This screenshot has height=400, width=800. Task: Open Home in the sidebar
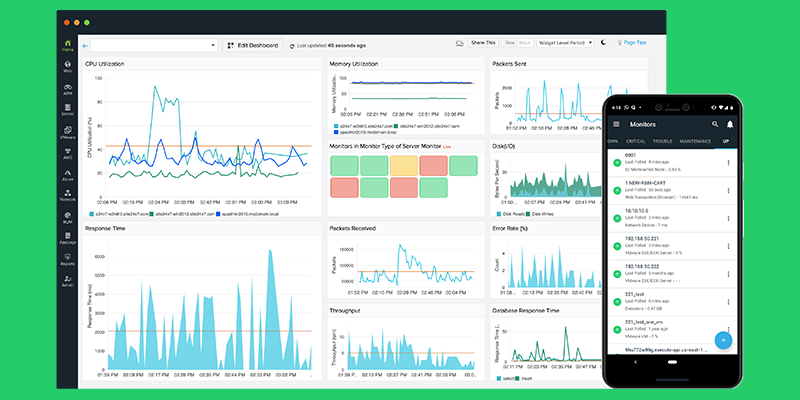tap(67, 46)
